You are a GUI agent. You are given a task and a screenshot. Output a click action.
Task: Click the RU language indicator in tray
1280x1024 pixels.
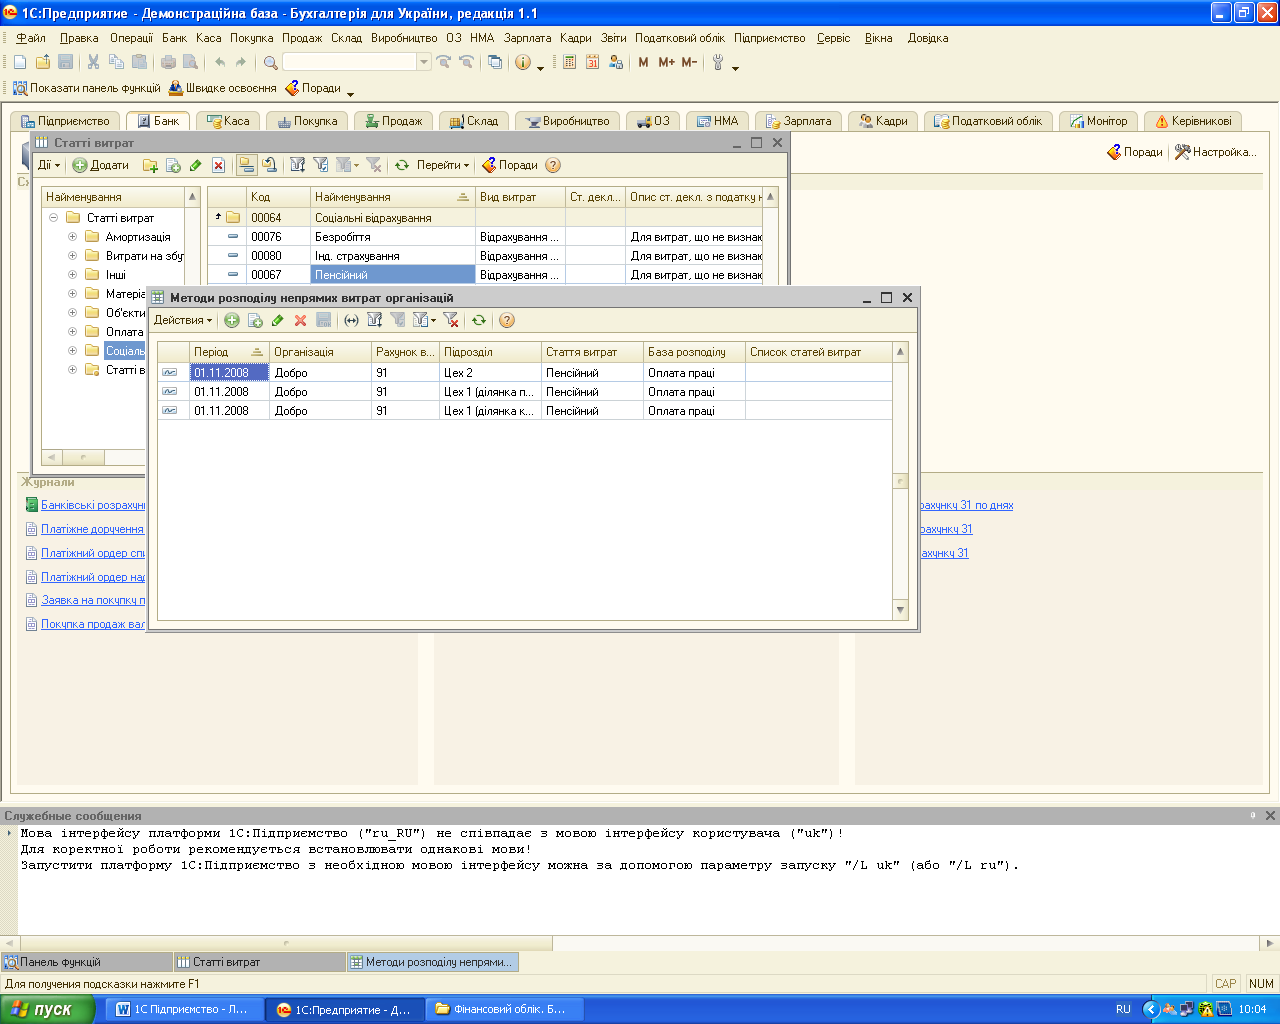click(x=1123, y=1009)
